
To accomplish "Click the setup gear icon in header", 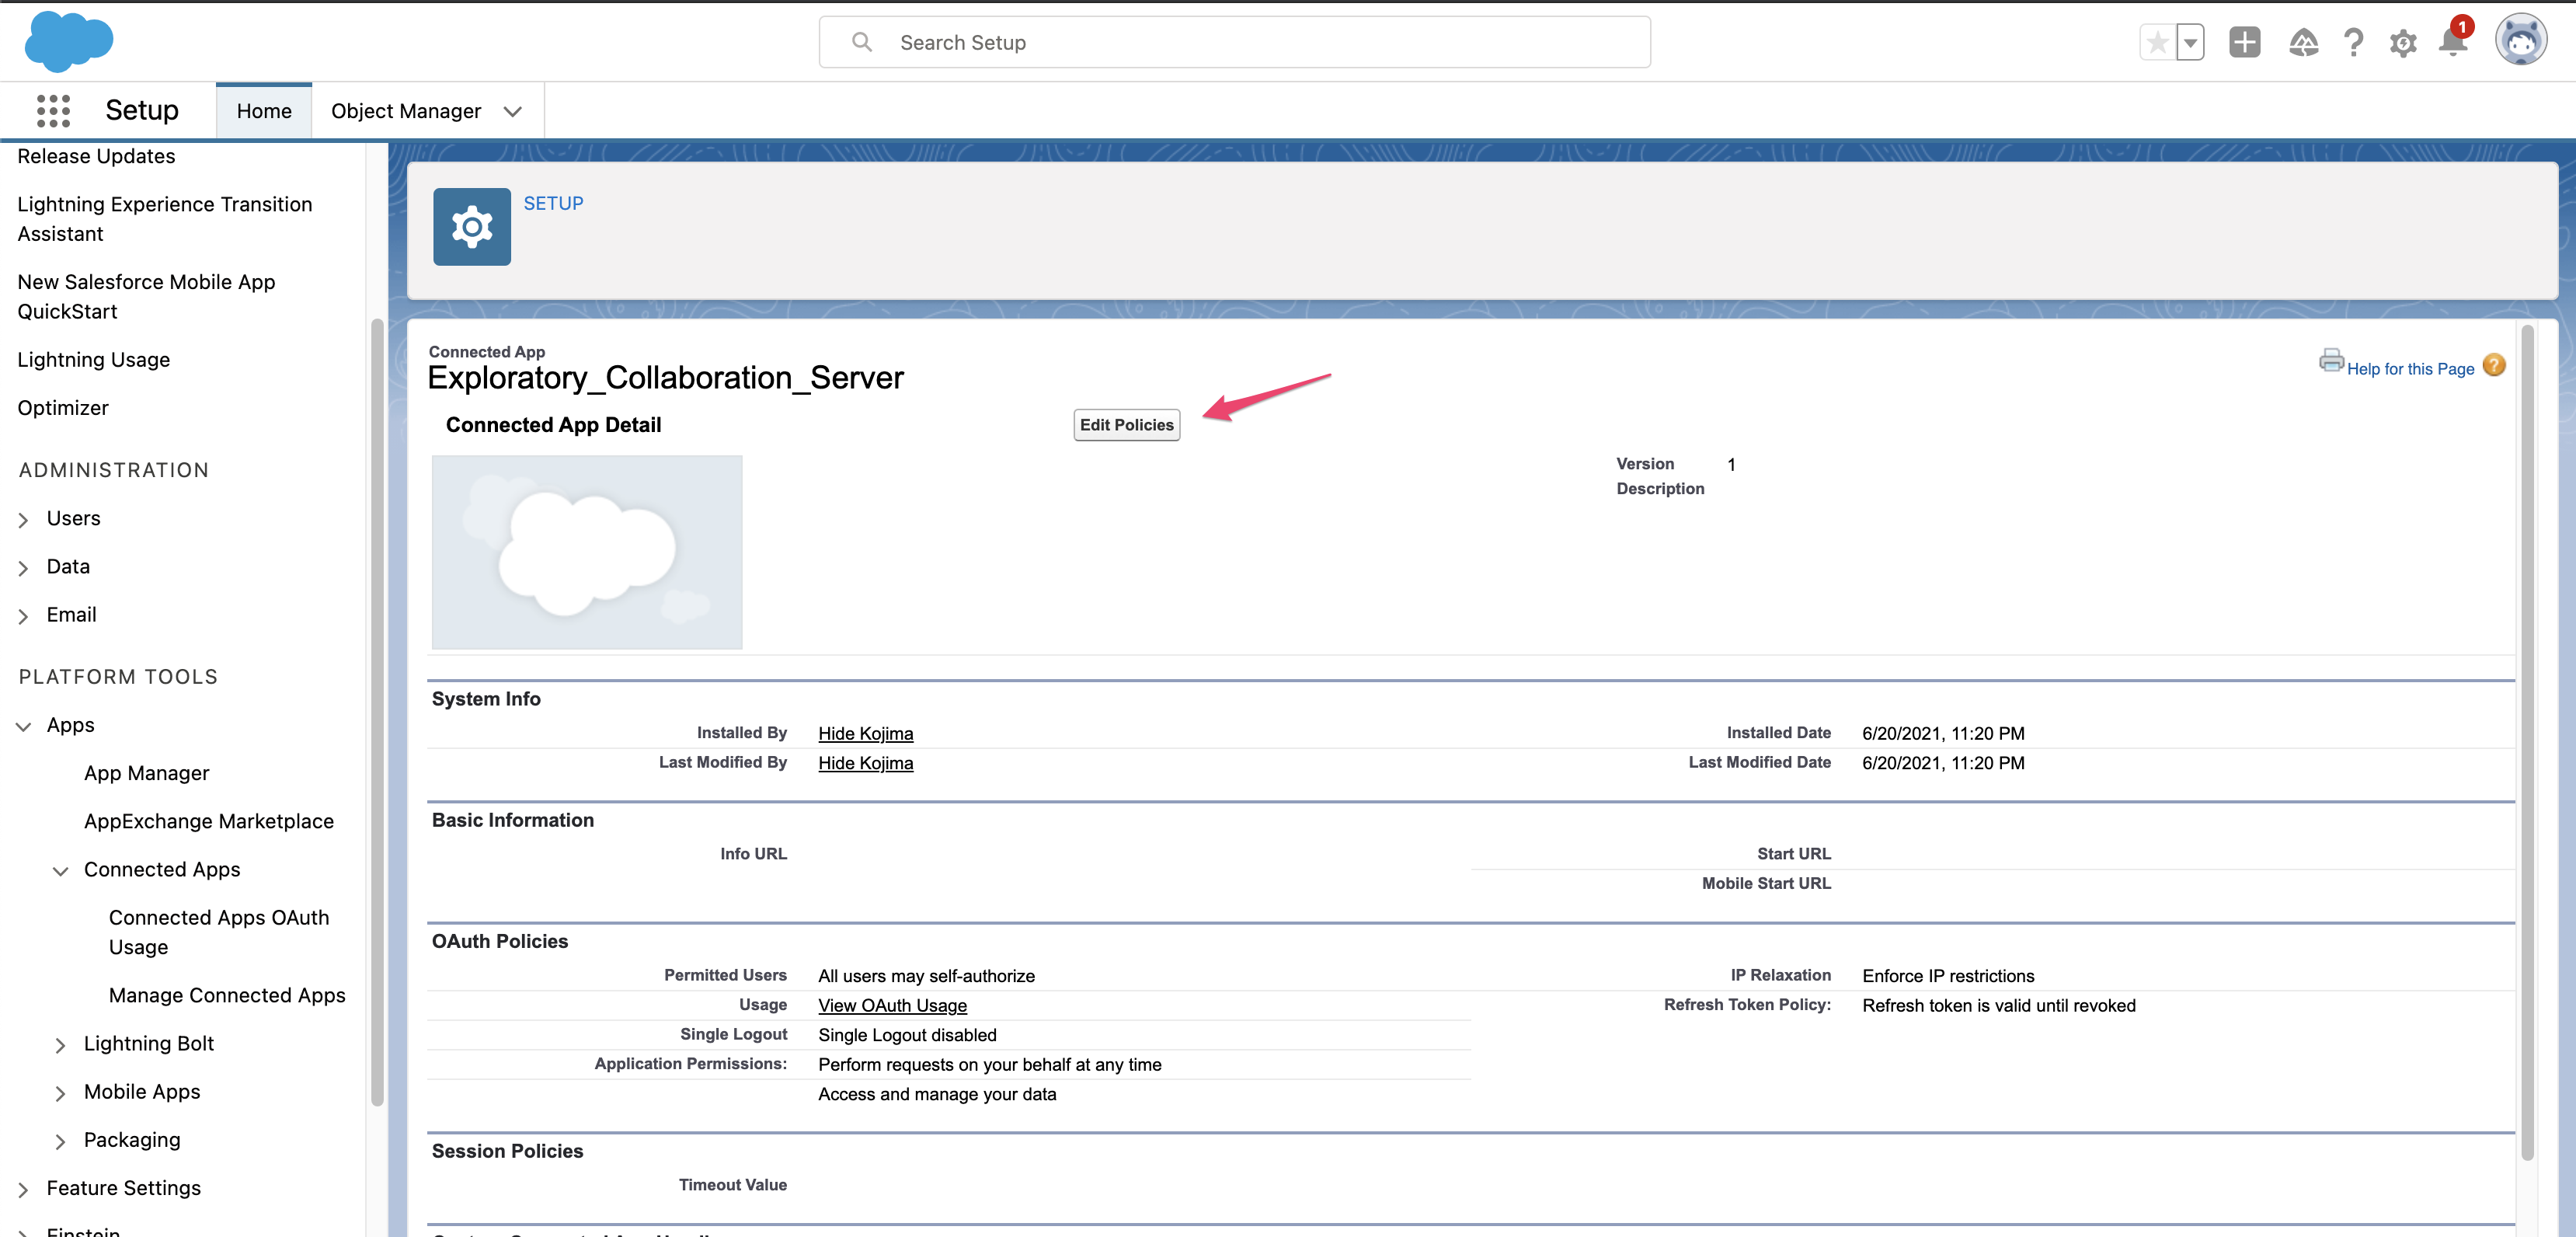I will (x=2403, y=43).
